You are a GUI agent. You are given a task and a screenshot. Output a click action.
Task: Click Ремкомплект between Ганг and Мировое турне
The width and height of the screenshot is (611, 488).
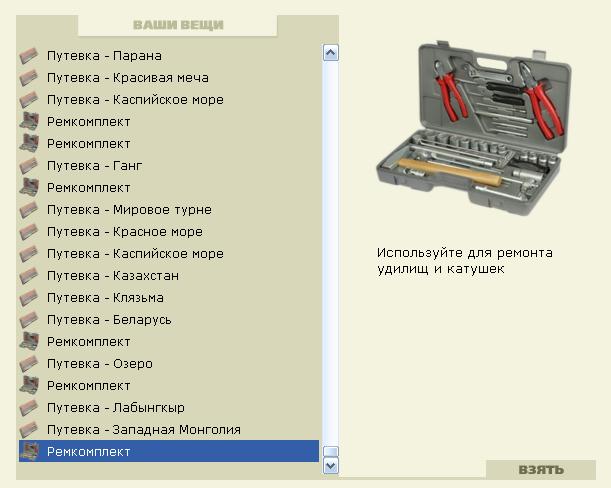tap(88, 188)
